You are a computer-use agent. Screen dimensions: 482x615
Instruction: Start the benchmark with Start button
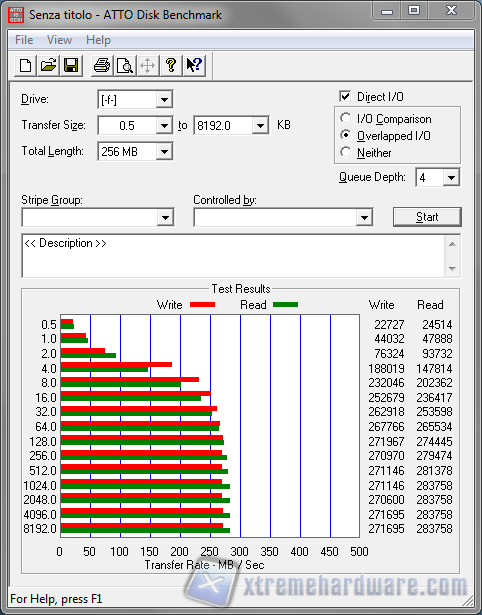click(427, 217)
